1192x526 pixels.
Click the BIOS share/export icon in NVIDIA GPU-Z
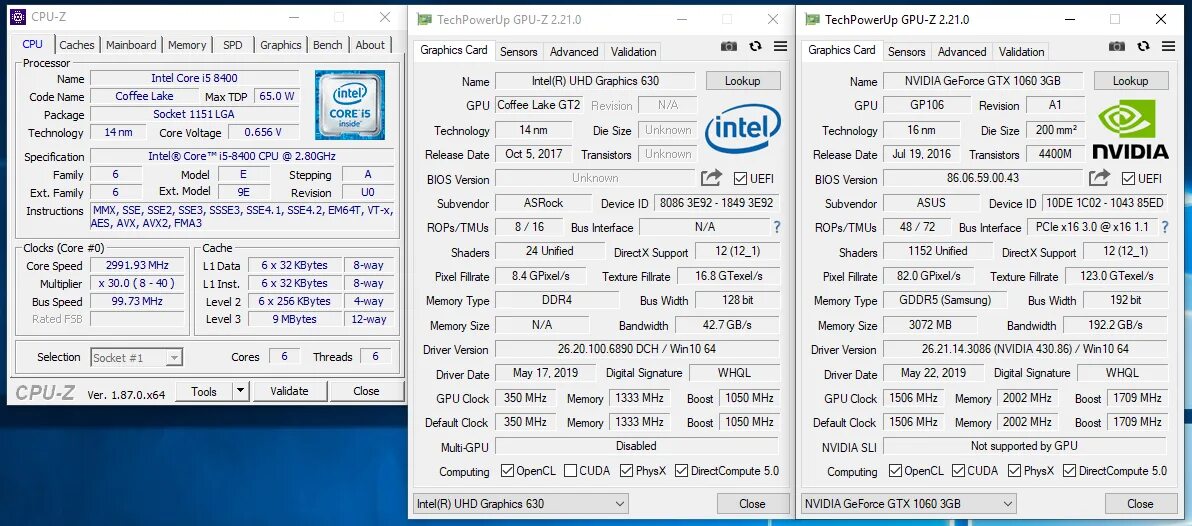pos(1099,178)
